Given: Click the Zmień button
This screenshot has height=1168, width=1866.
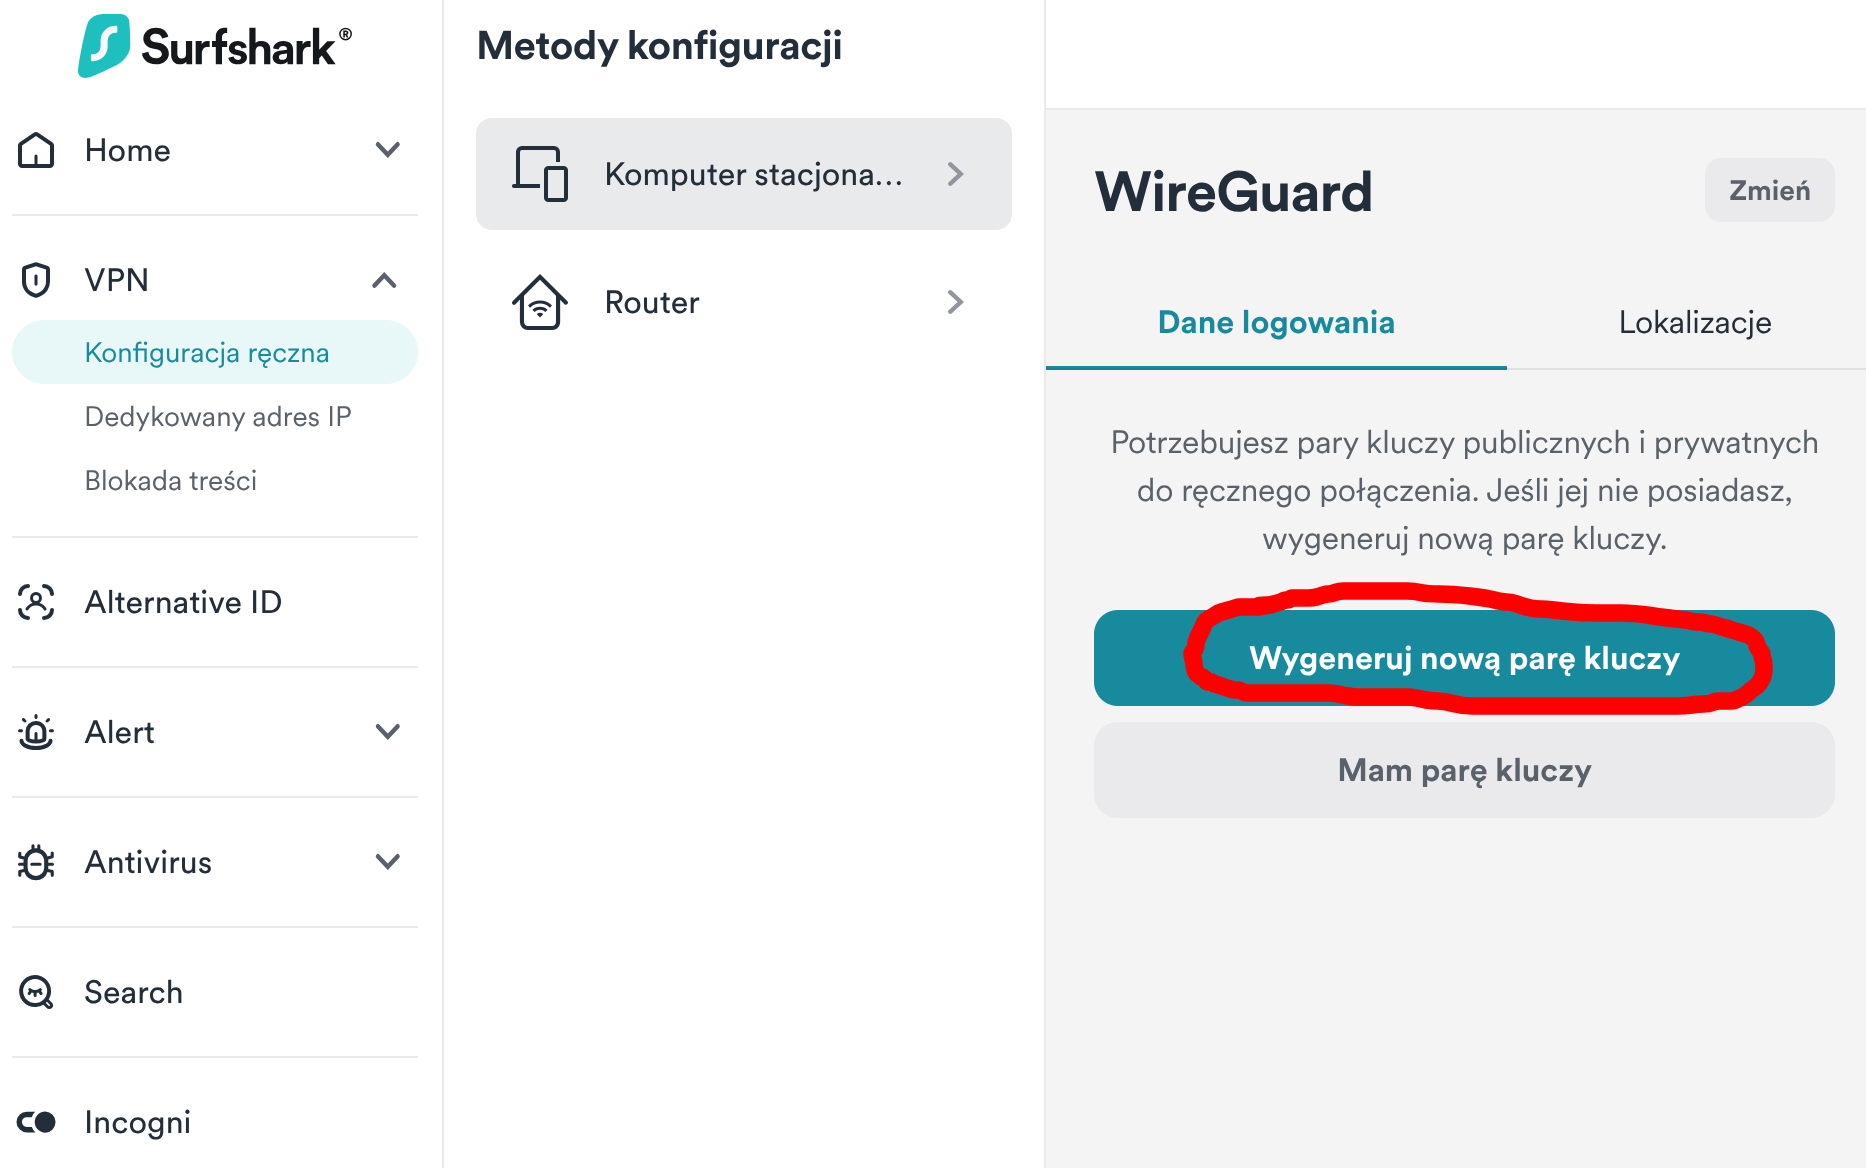Looking at the screenshot, I should click(1769, 190).
